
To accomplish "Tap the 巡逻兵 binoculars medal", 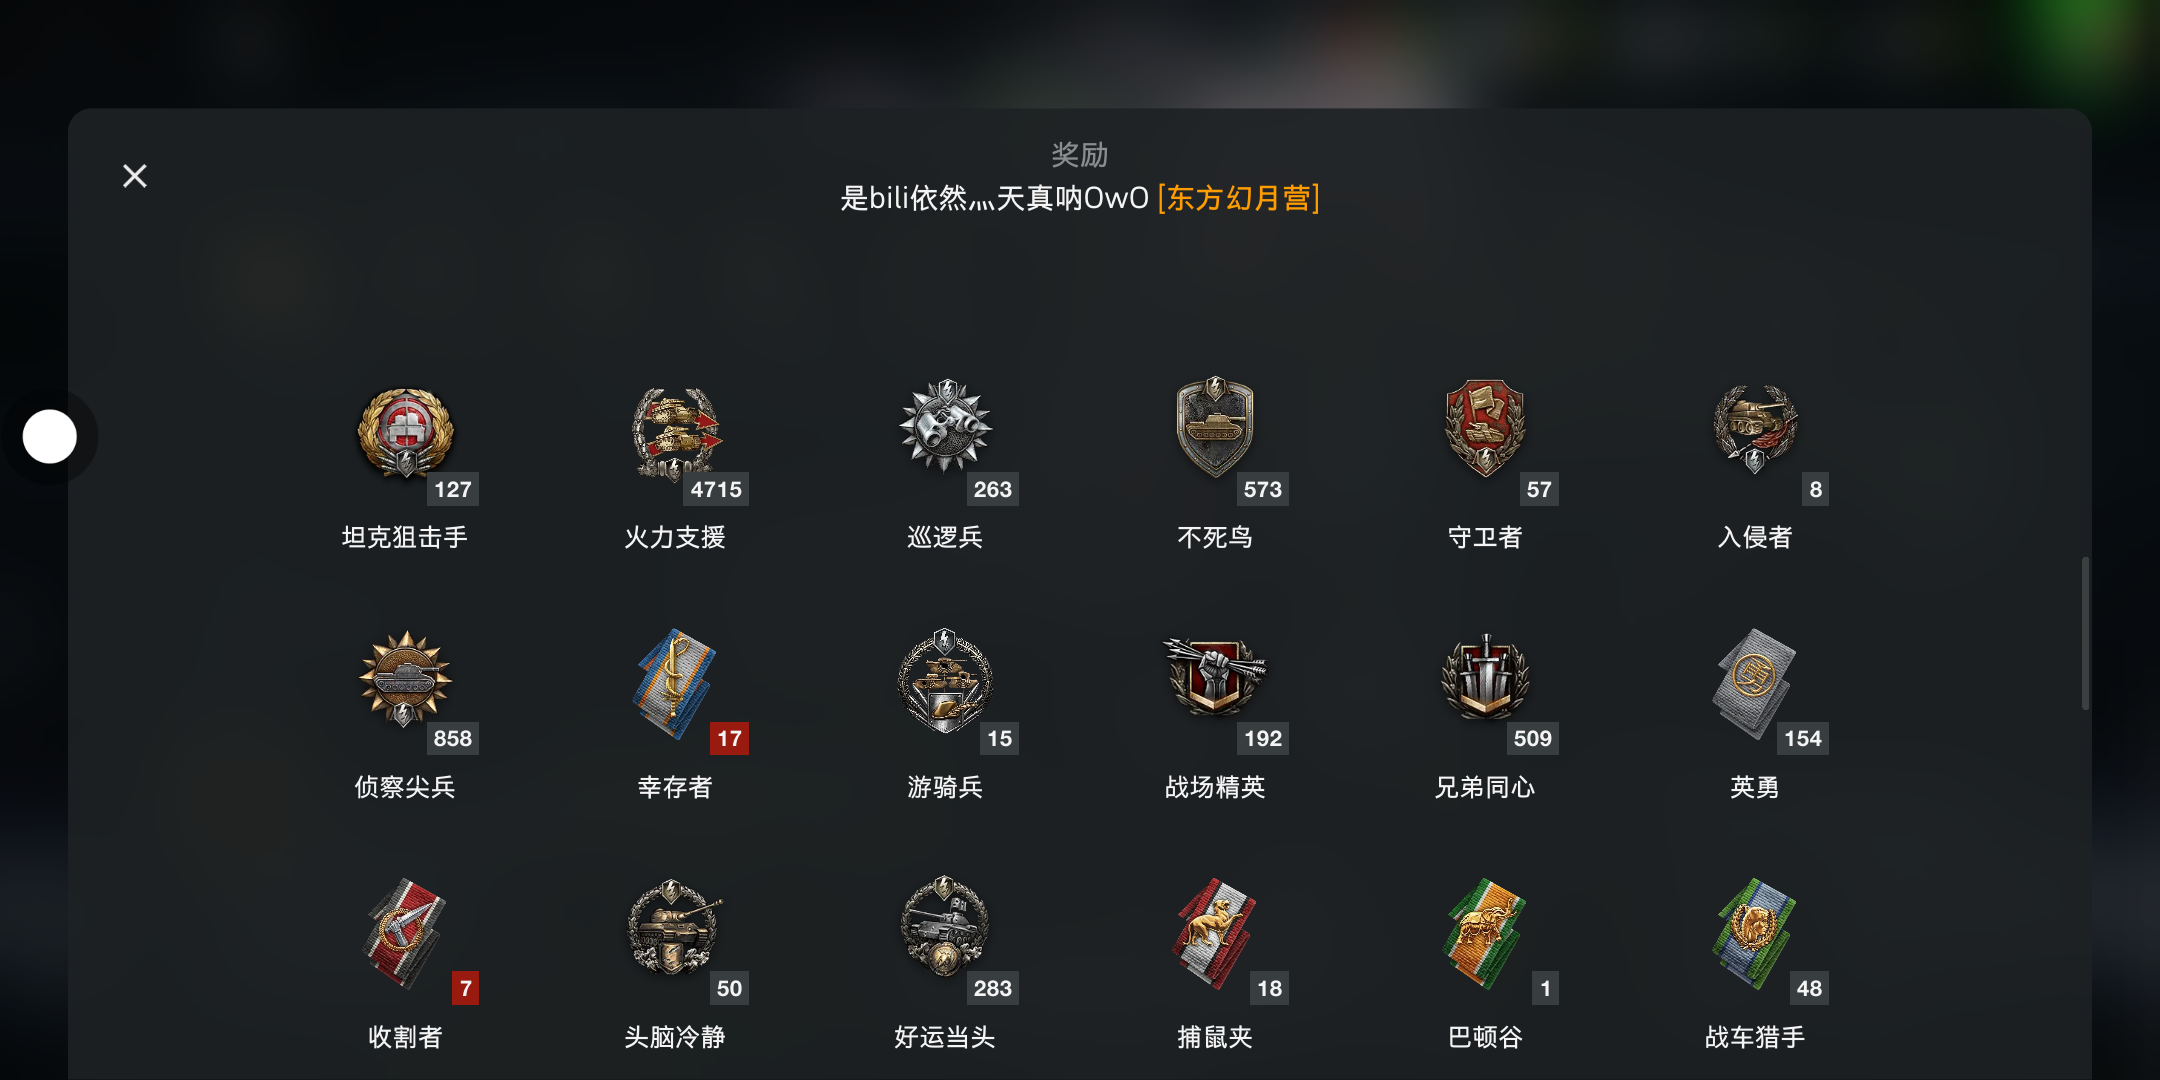I will pyautogui.click(x=946, y=426).
